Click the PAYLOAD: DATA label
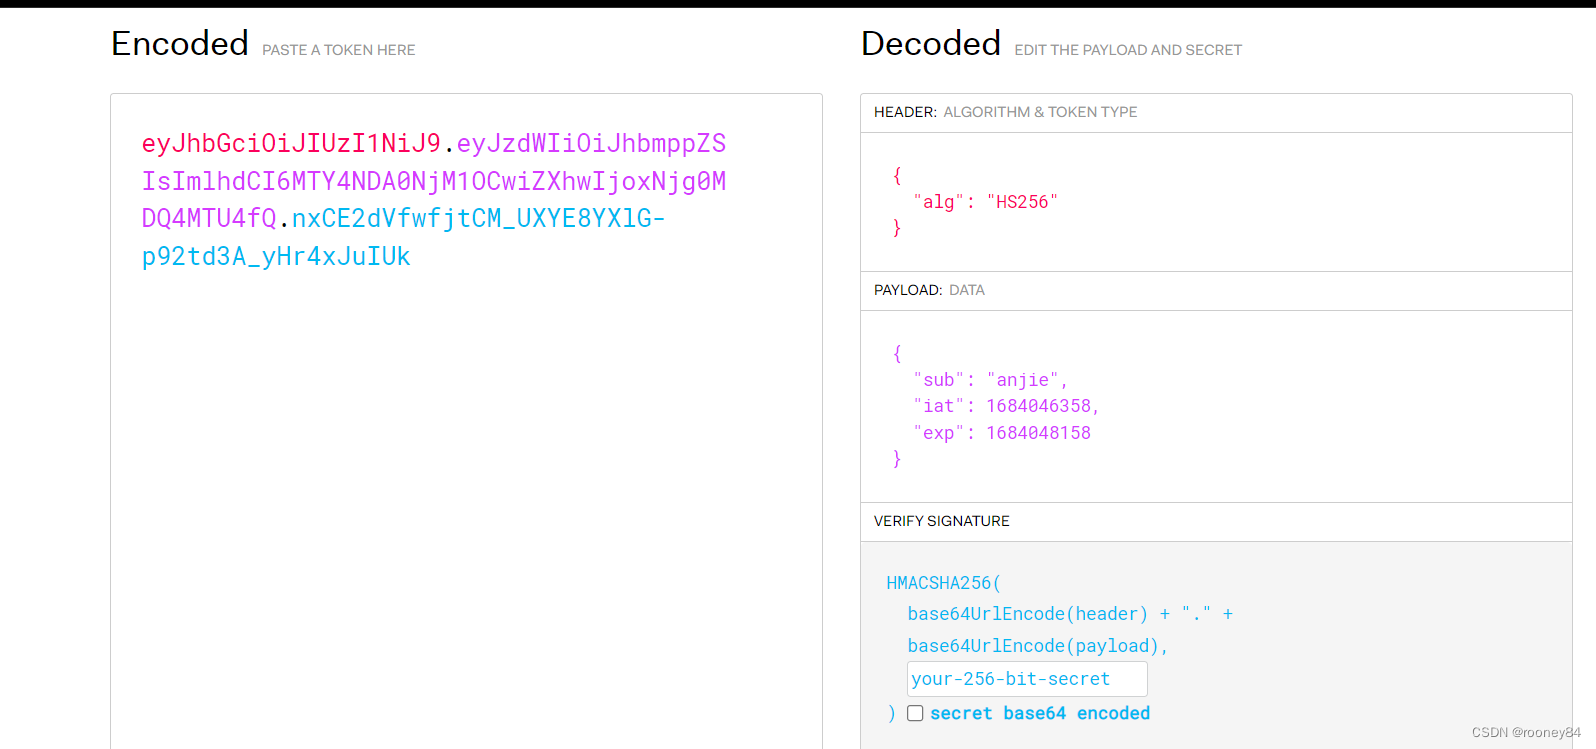Screen dimensions: 1596x749 (x=929, y=290)
